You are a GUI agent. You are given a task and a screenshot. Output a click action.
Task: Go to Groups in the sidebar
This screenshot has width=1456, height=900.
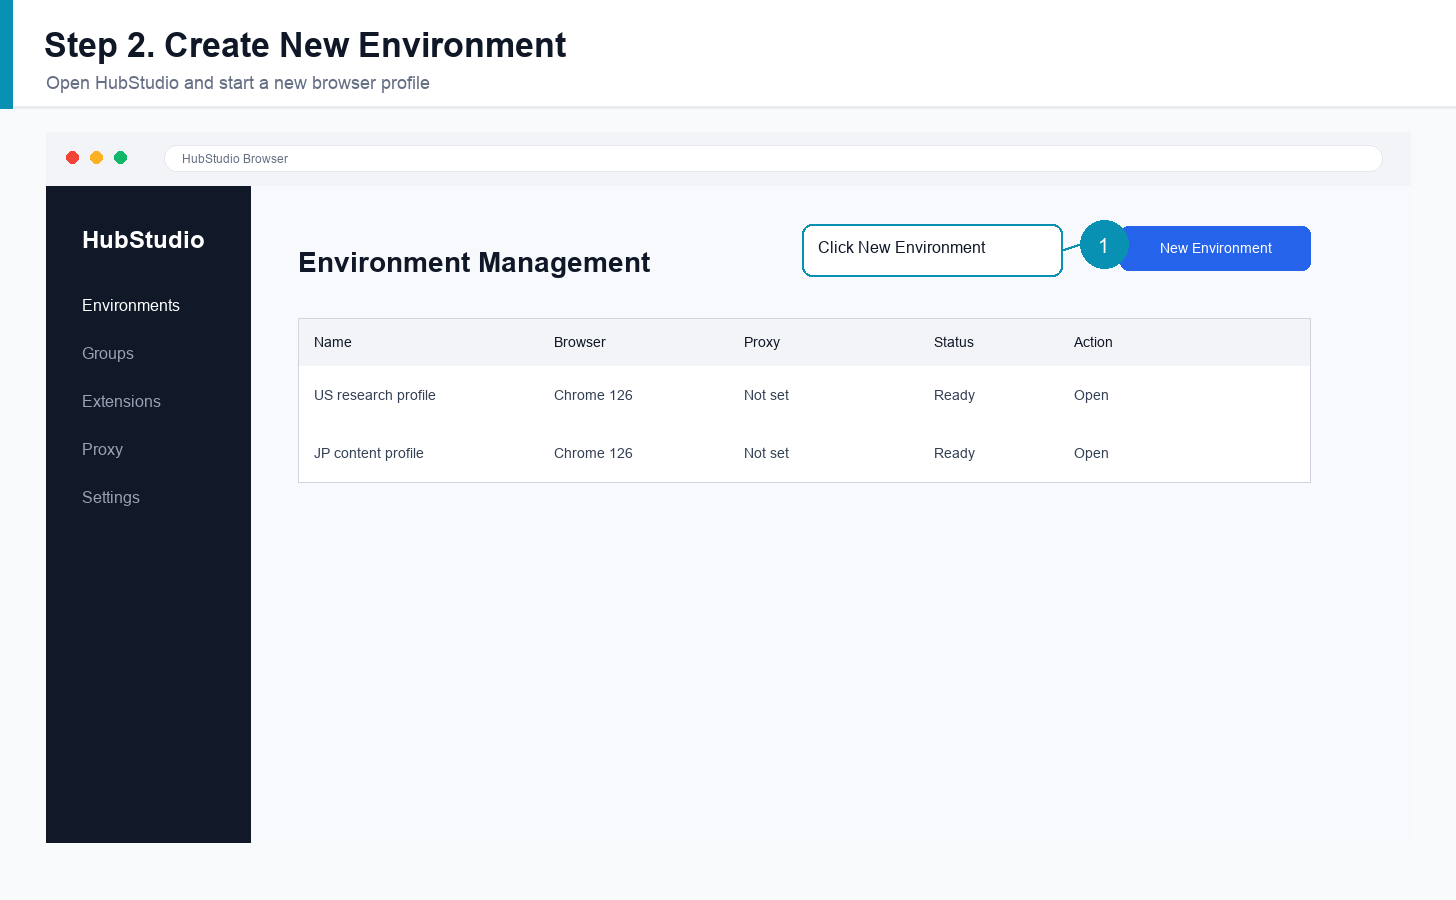pyautogui.click(x=108, y=354)
